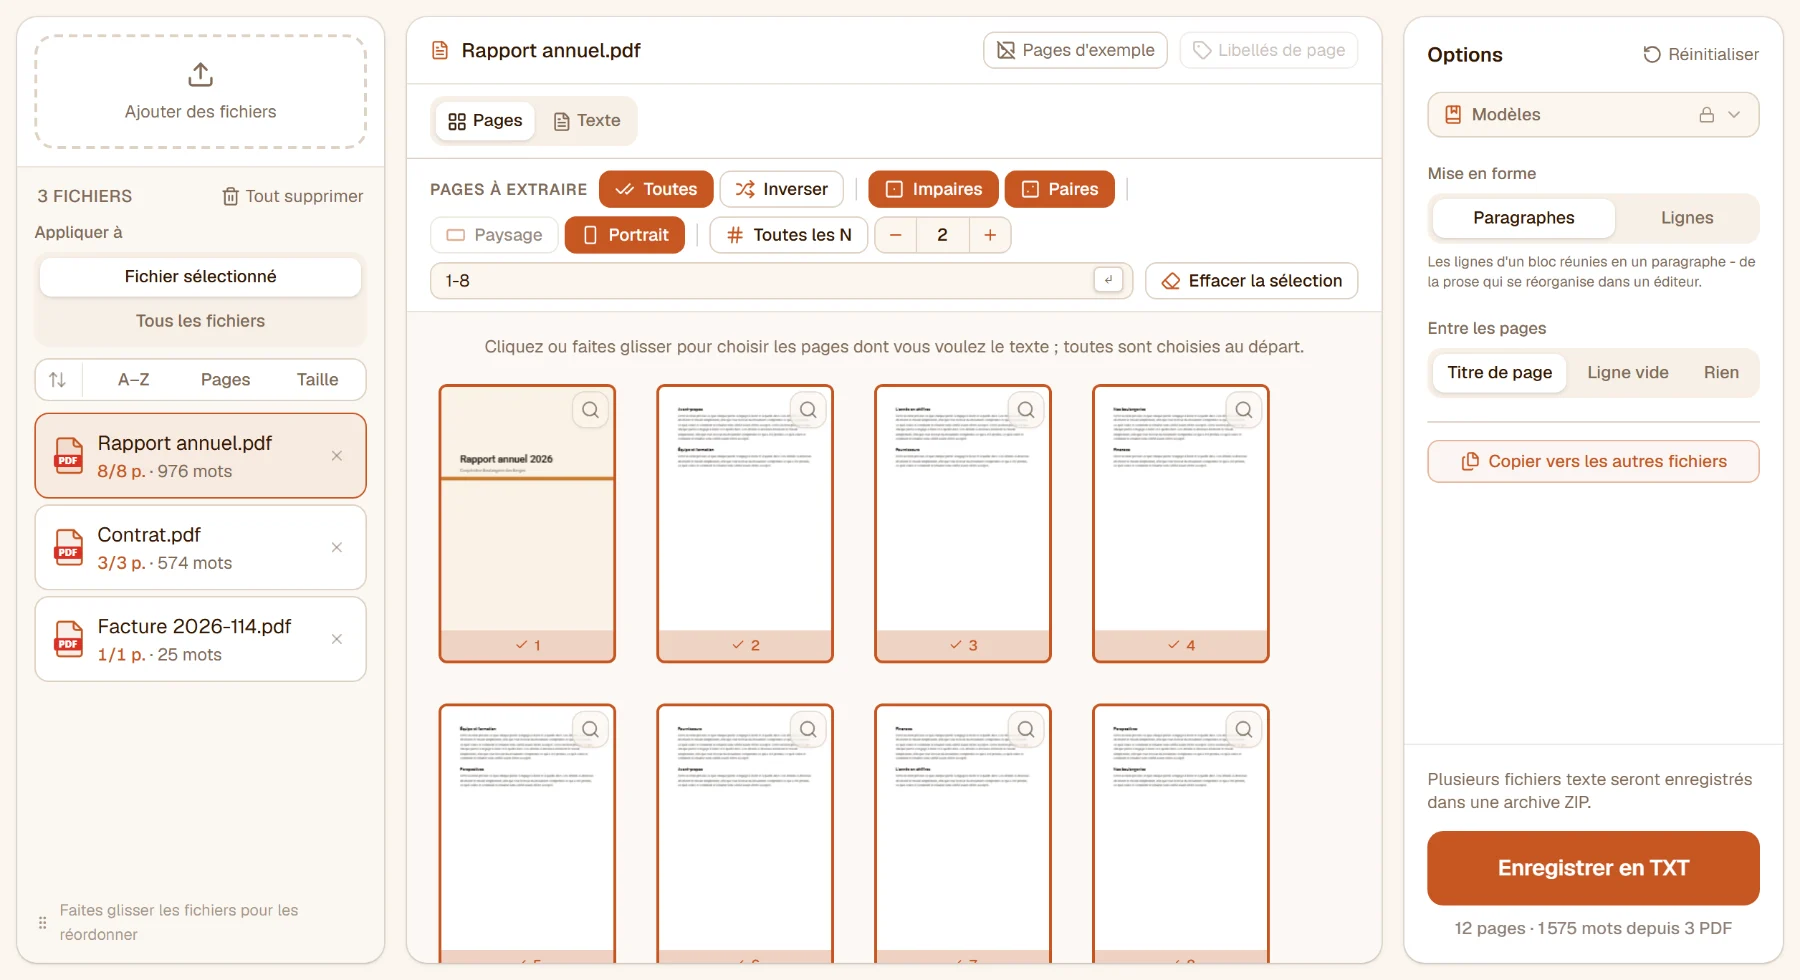Screen dimensions: 1800x980
Task: Select all pages with Toutes
Action: coord(656,189)
